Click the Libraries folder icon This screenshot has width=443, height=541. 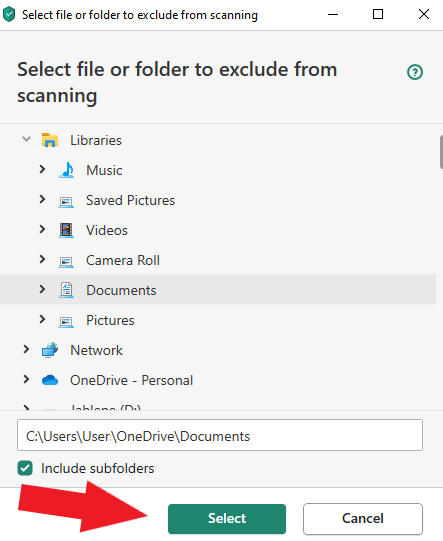tap(50, 140)
